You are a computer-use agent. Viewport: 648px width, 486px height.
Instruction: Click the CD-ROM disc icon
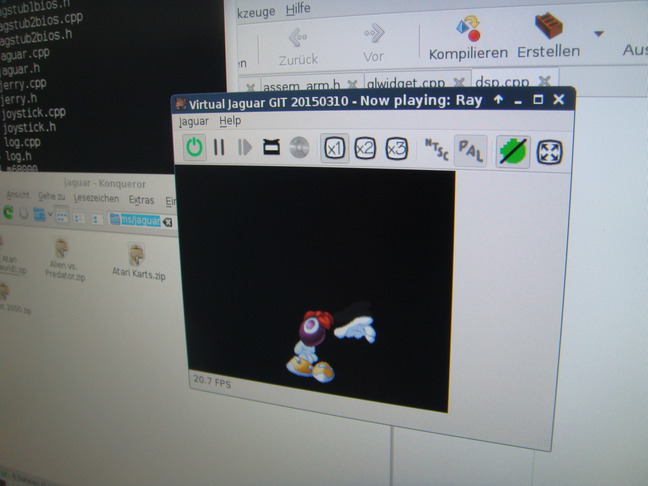pyautogui.click(x=297, y=148)
